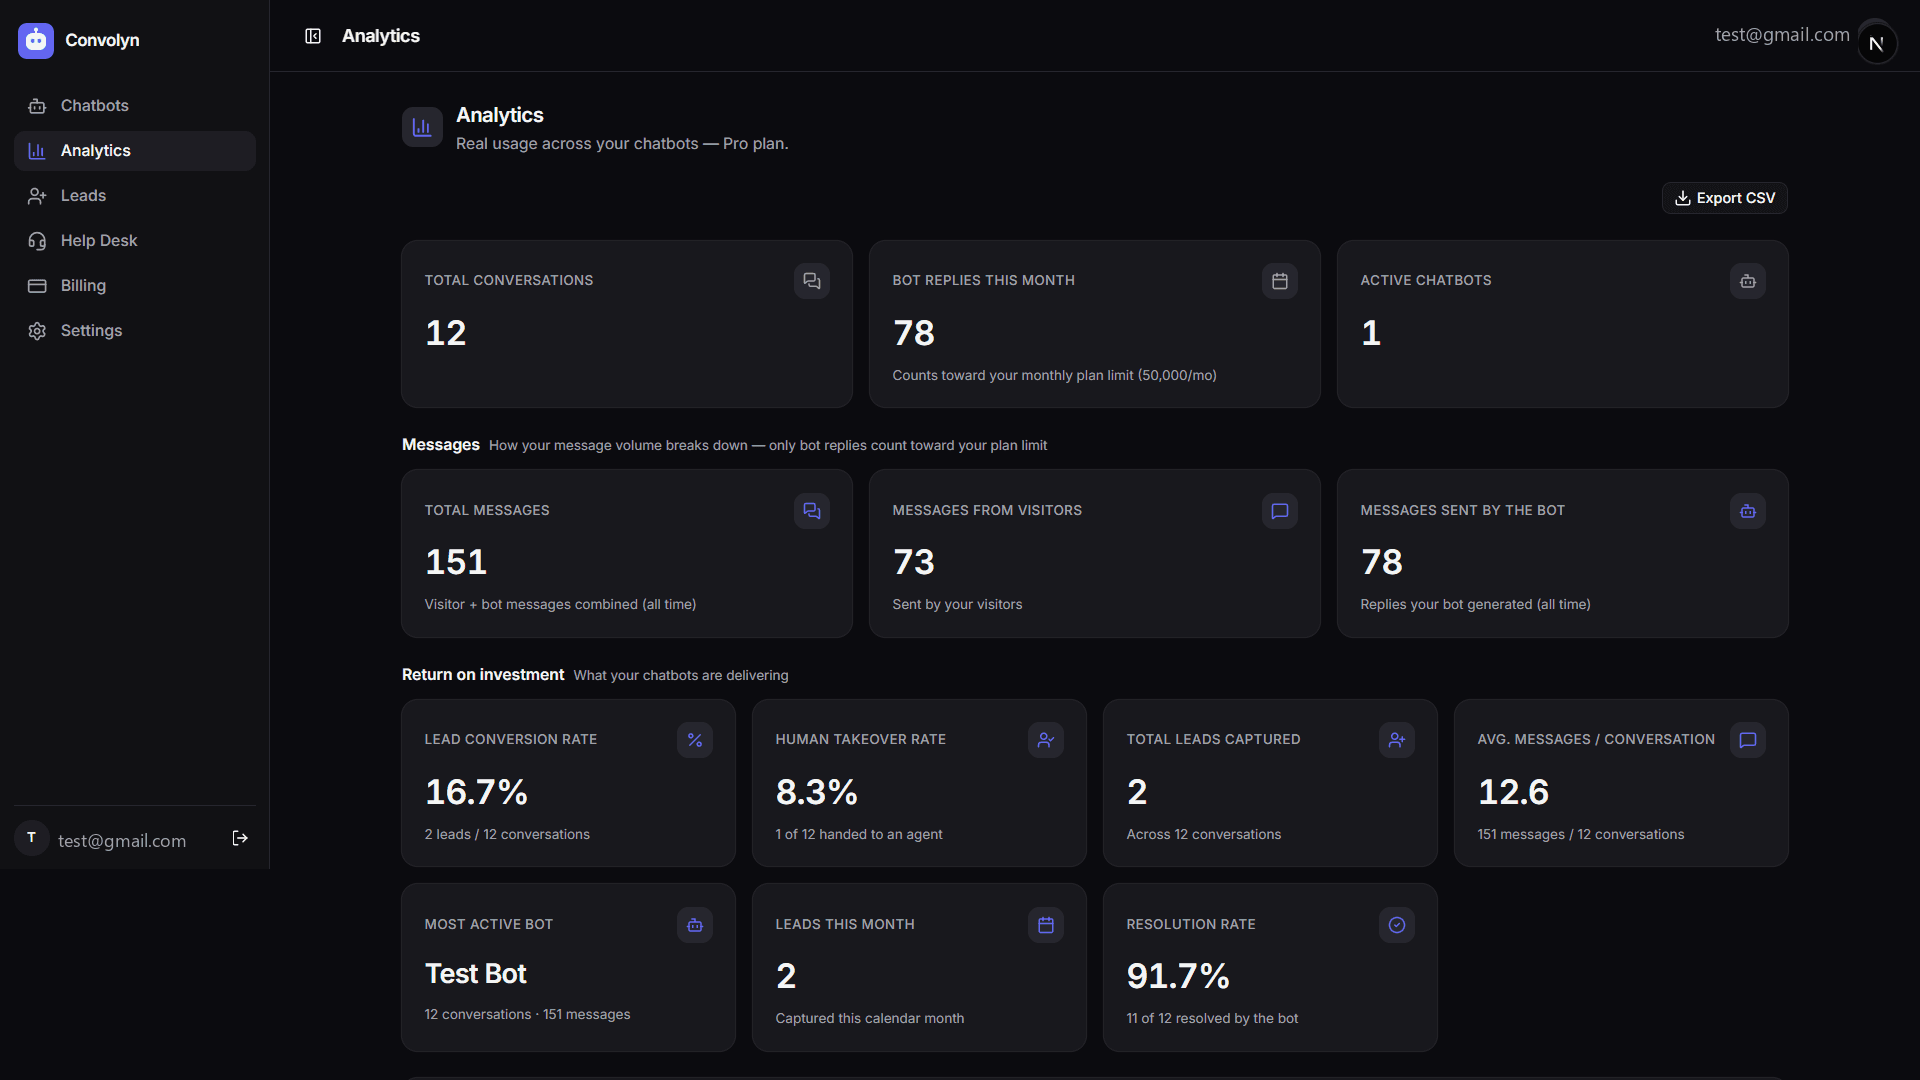
Task: Click the 'Messages' section heading
Action: click(441, 445)
